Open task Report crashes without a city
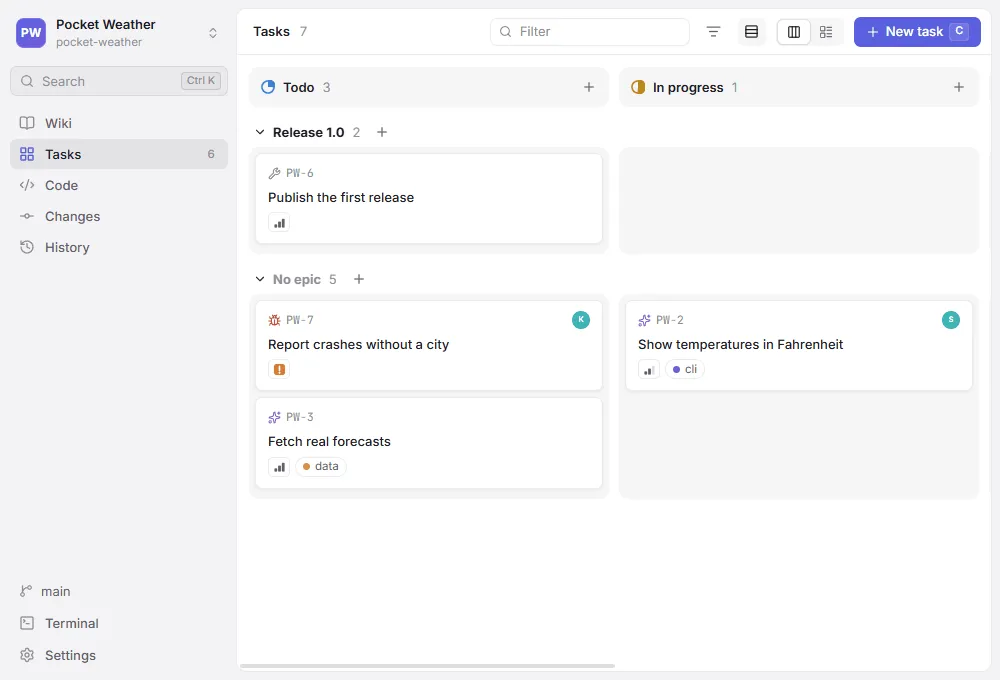Screen dimensions: 1000x680 pos(429,345)
